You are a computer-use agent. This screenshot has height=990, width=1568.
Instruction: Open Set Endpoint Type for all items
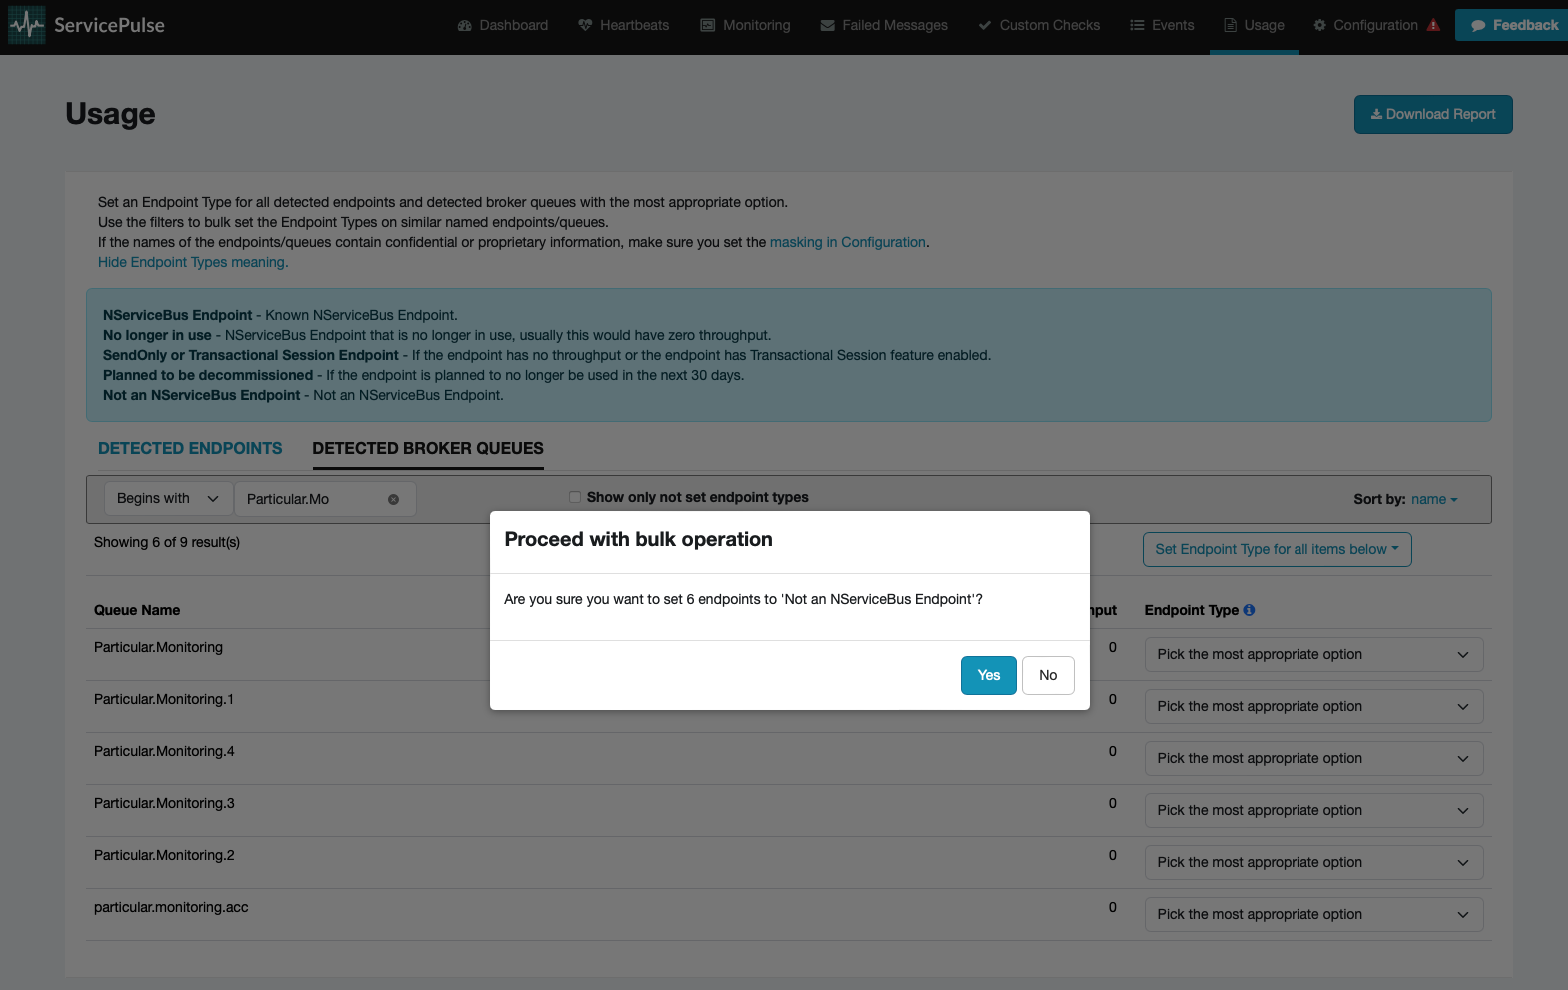(1277, 549)
